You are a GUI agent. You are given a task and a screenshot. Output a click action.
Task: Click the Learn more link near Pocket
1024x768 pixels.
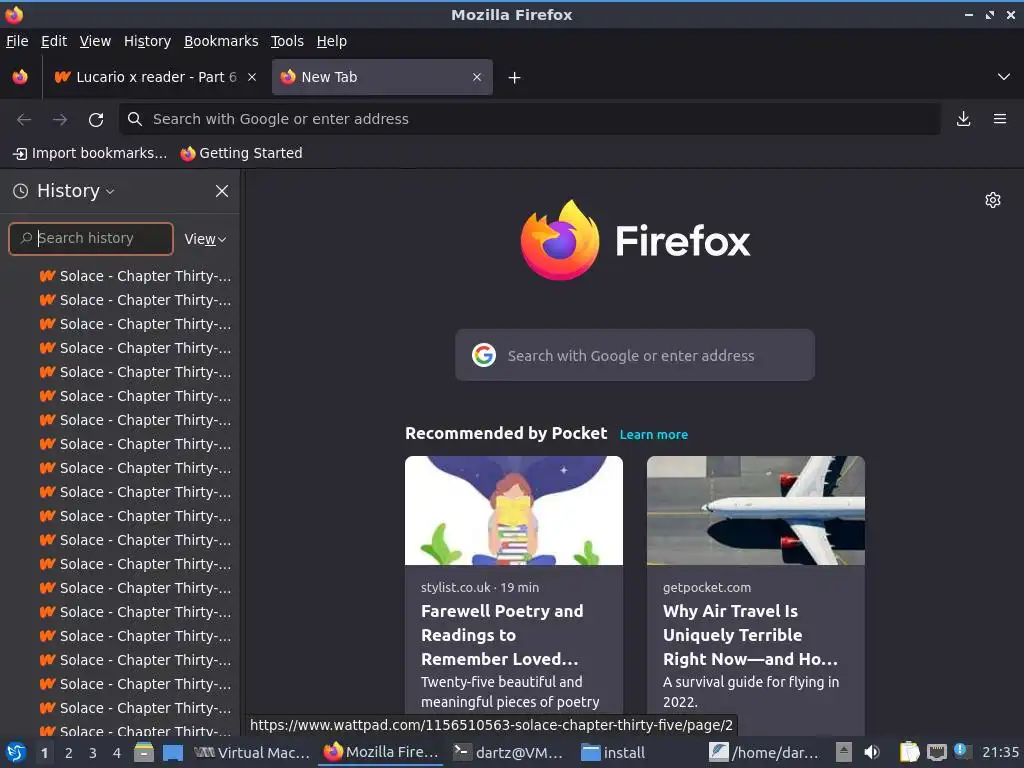point(654,434)
